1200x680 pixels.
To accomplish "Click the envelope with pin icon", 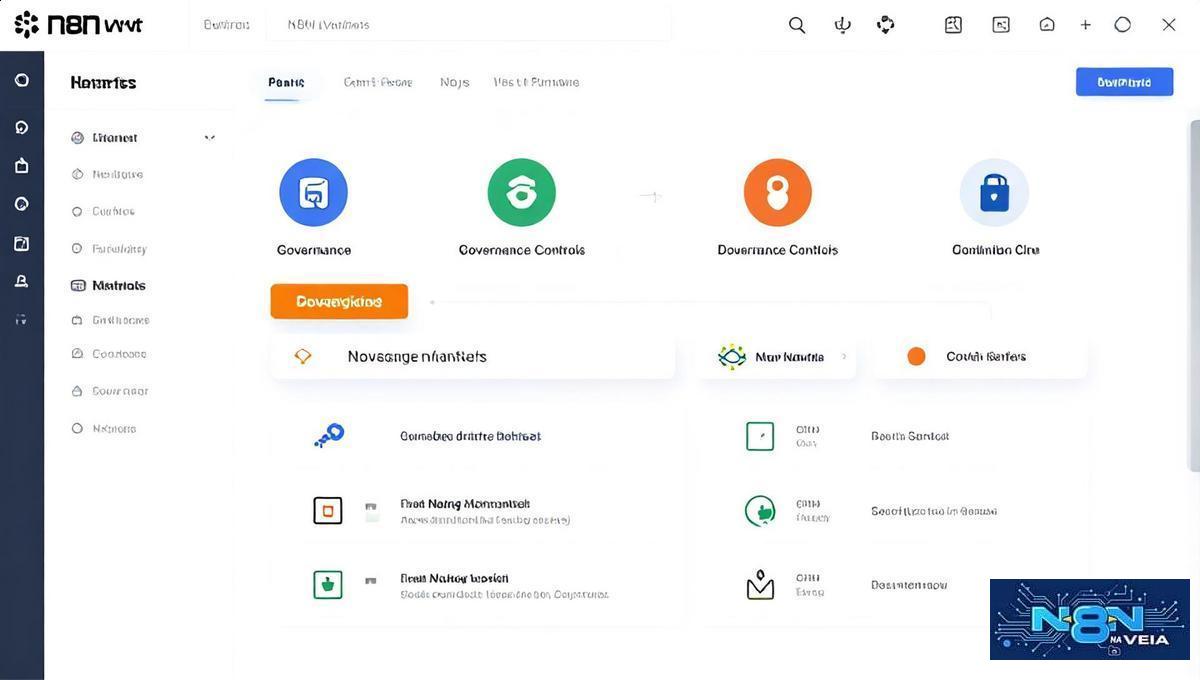I will (x=760, y=585).
